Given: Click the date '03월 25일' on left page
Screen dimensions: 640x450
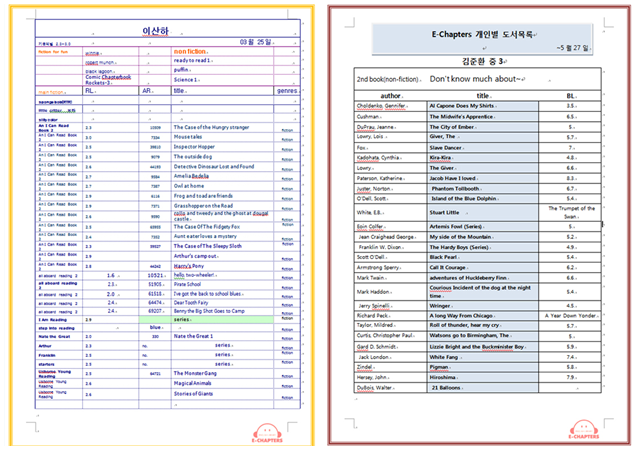Looking at the screenshot, I should (x=257, y=42).
